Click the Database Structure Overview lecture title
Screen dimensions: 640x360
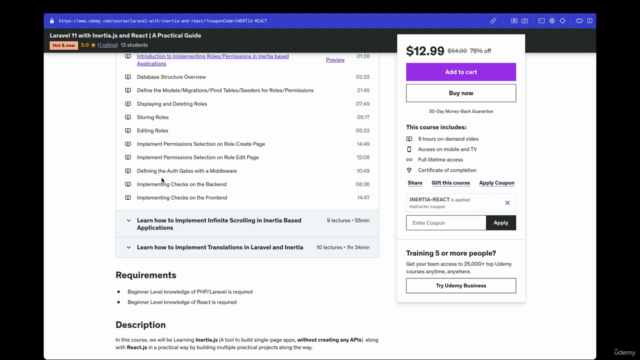click(x=171, y=77)
